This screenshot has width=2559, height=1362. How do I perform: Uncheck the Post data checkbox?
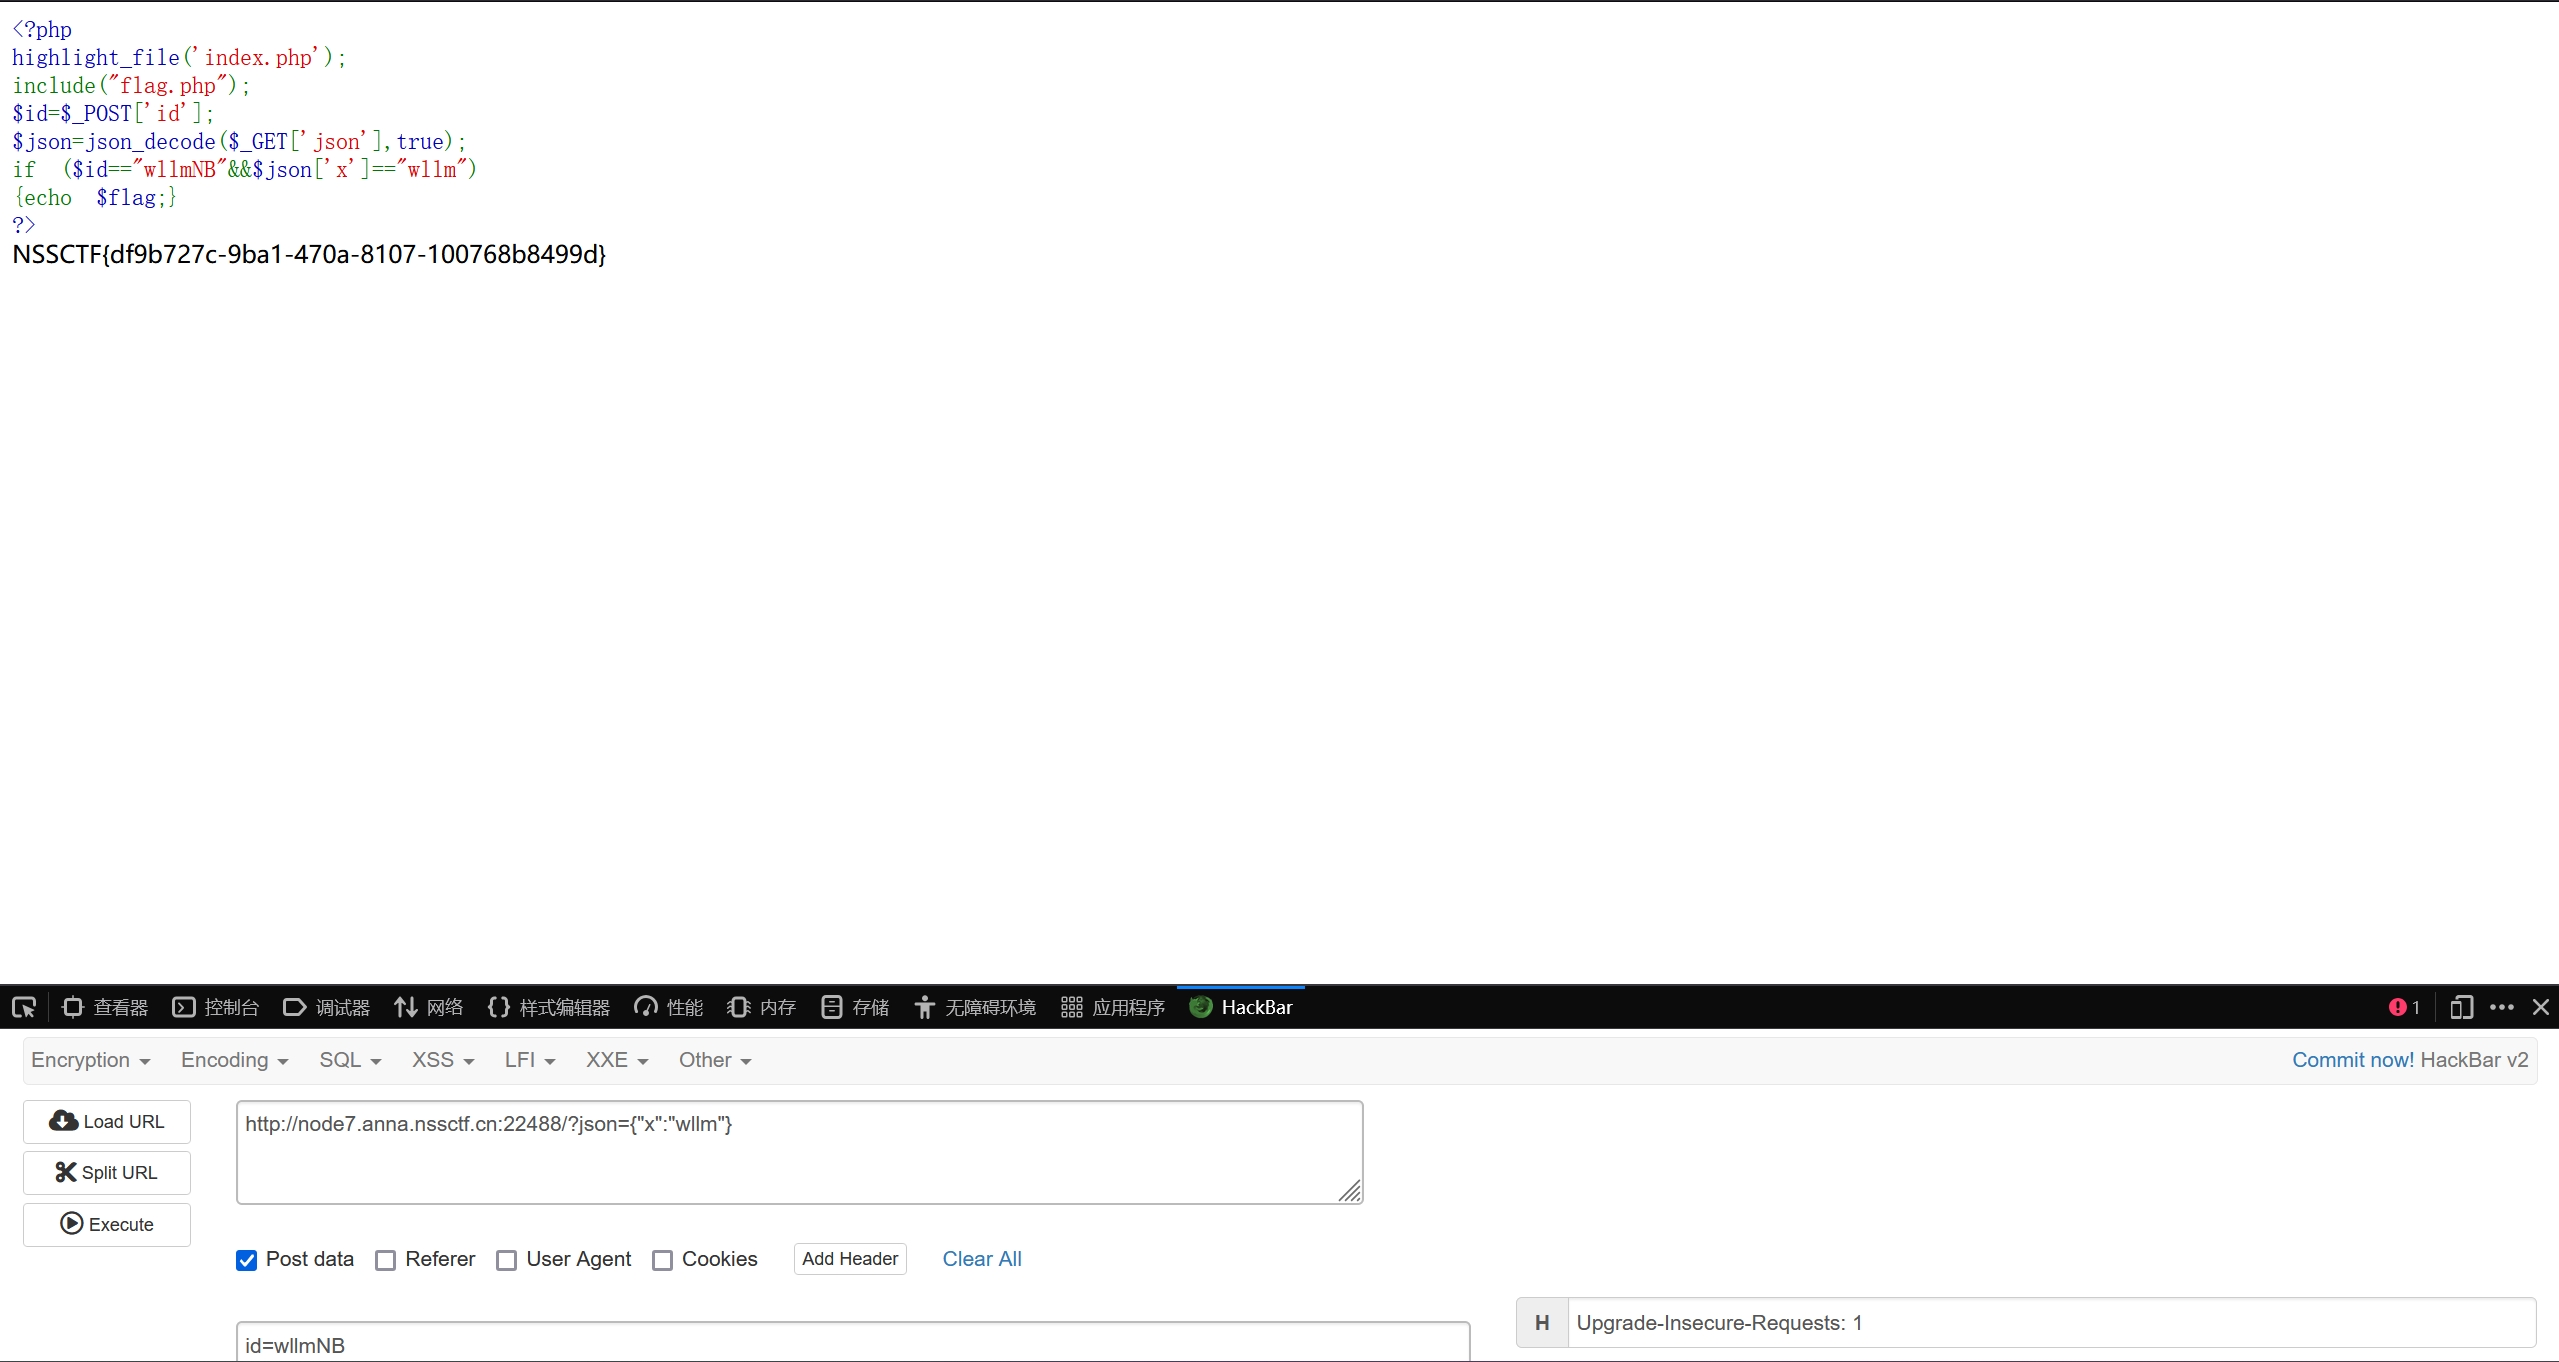[x=247, y=1260]
